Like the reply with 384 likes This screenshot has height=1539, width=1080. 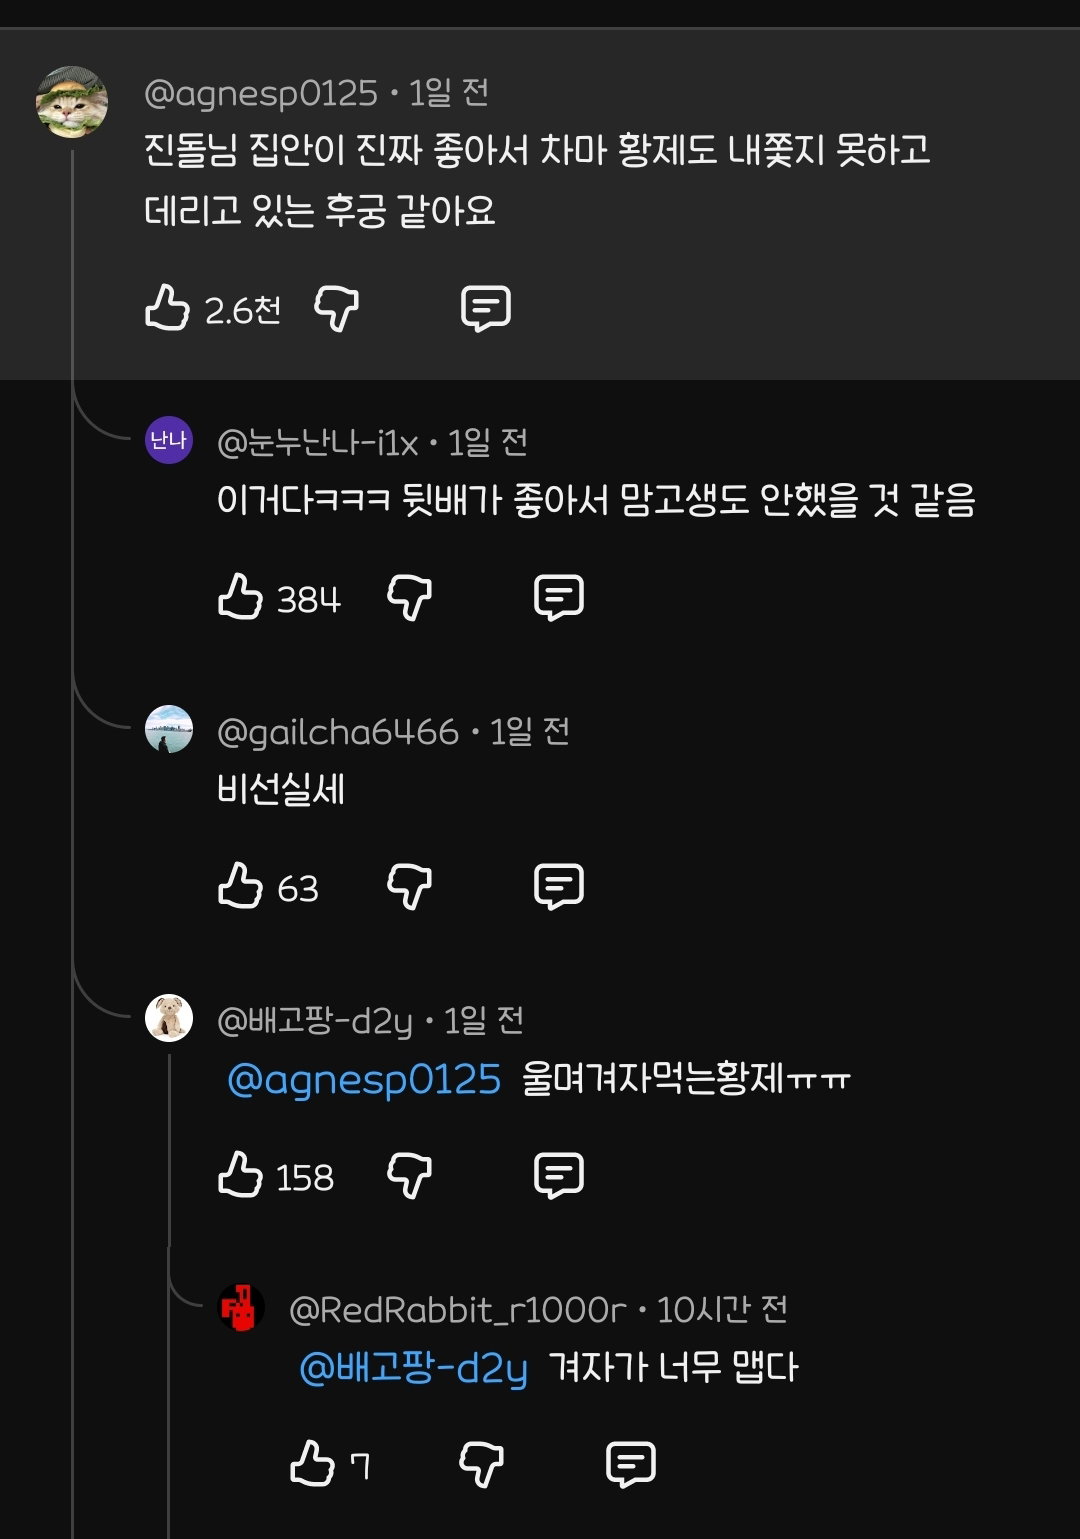point(240,597)
